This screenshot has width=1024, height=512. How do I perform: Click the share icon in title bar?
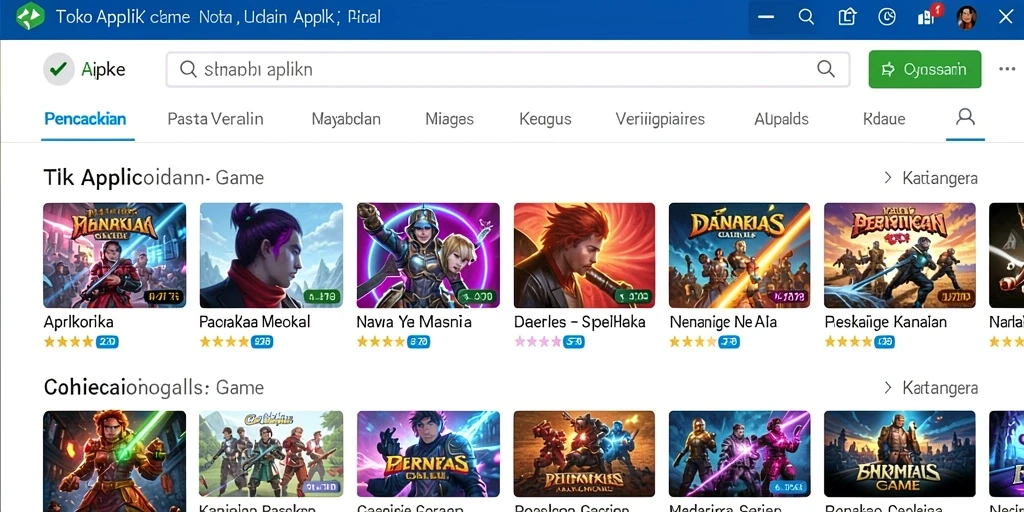[847, 18]
